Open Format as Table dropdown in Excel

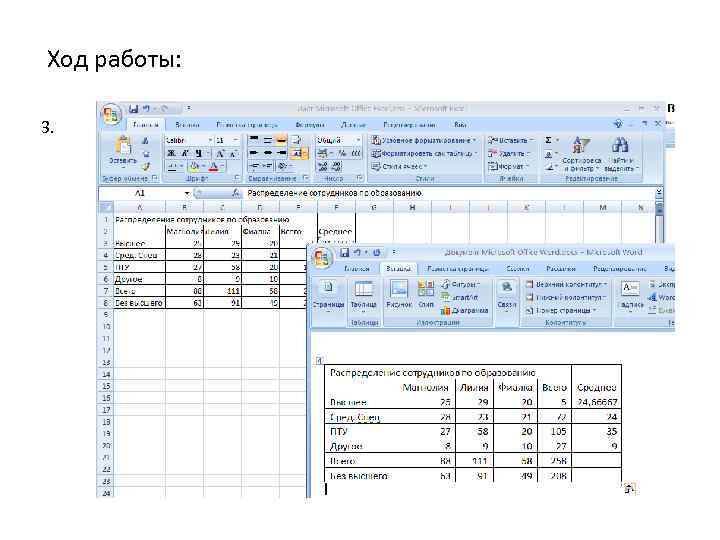pos(424,153)
